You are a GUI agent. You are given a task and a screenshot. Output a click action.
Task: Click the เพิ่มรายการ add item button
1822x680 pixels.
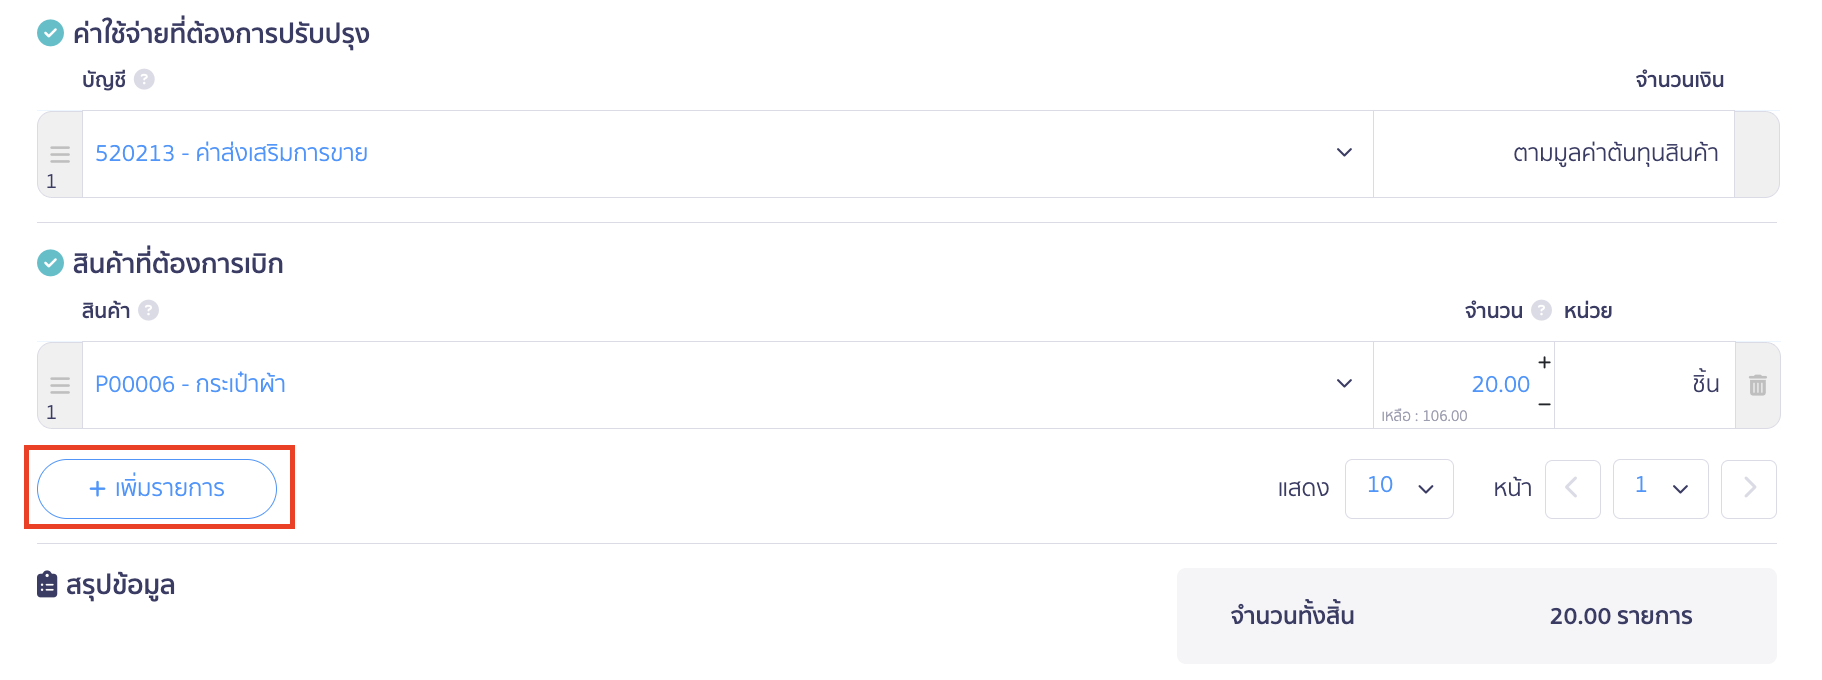pyautogui.click(x=157, y=488)
